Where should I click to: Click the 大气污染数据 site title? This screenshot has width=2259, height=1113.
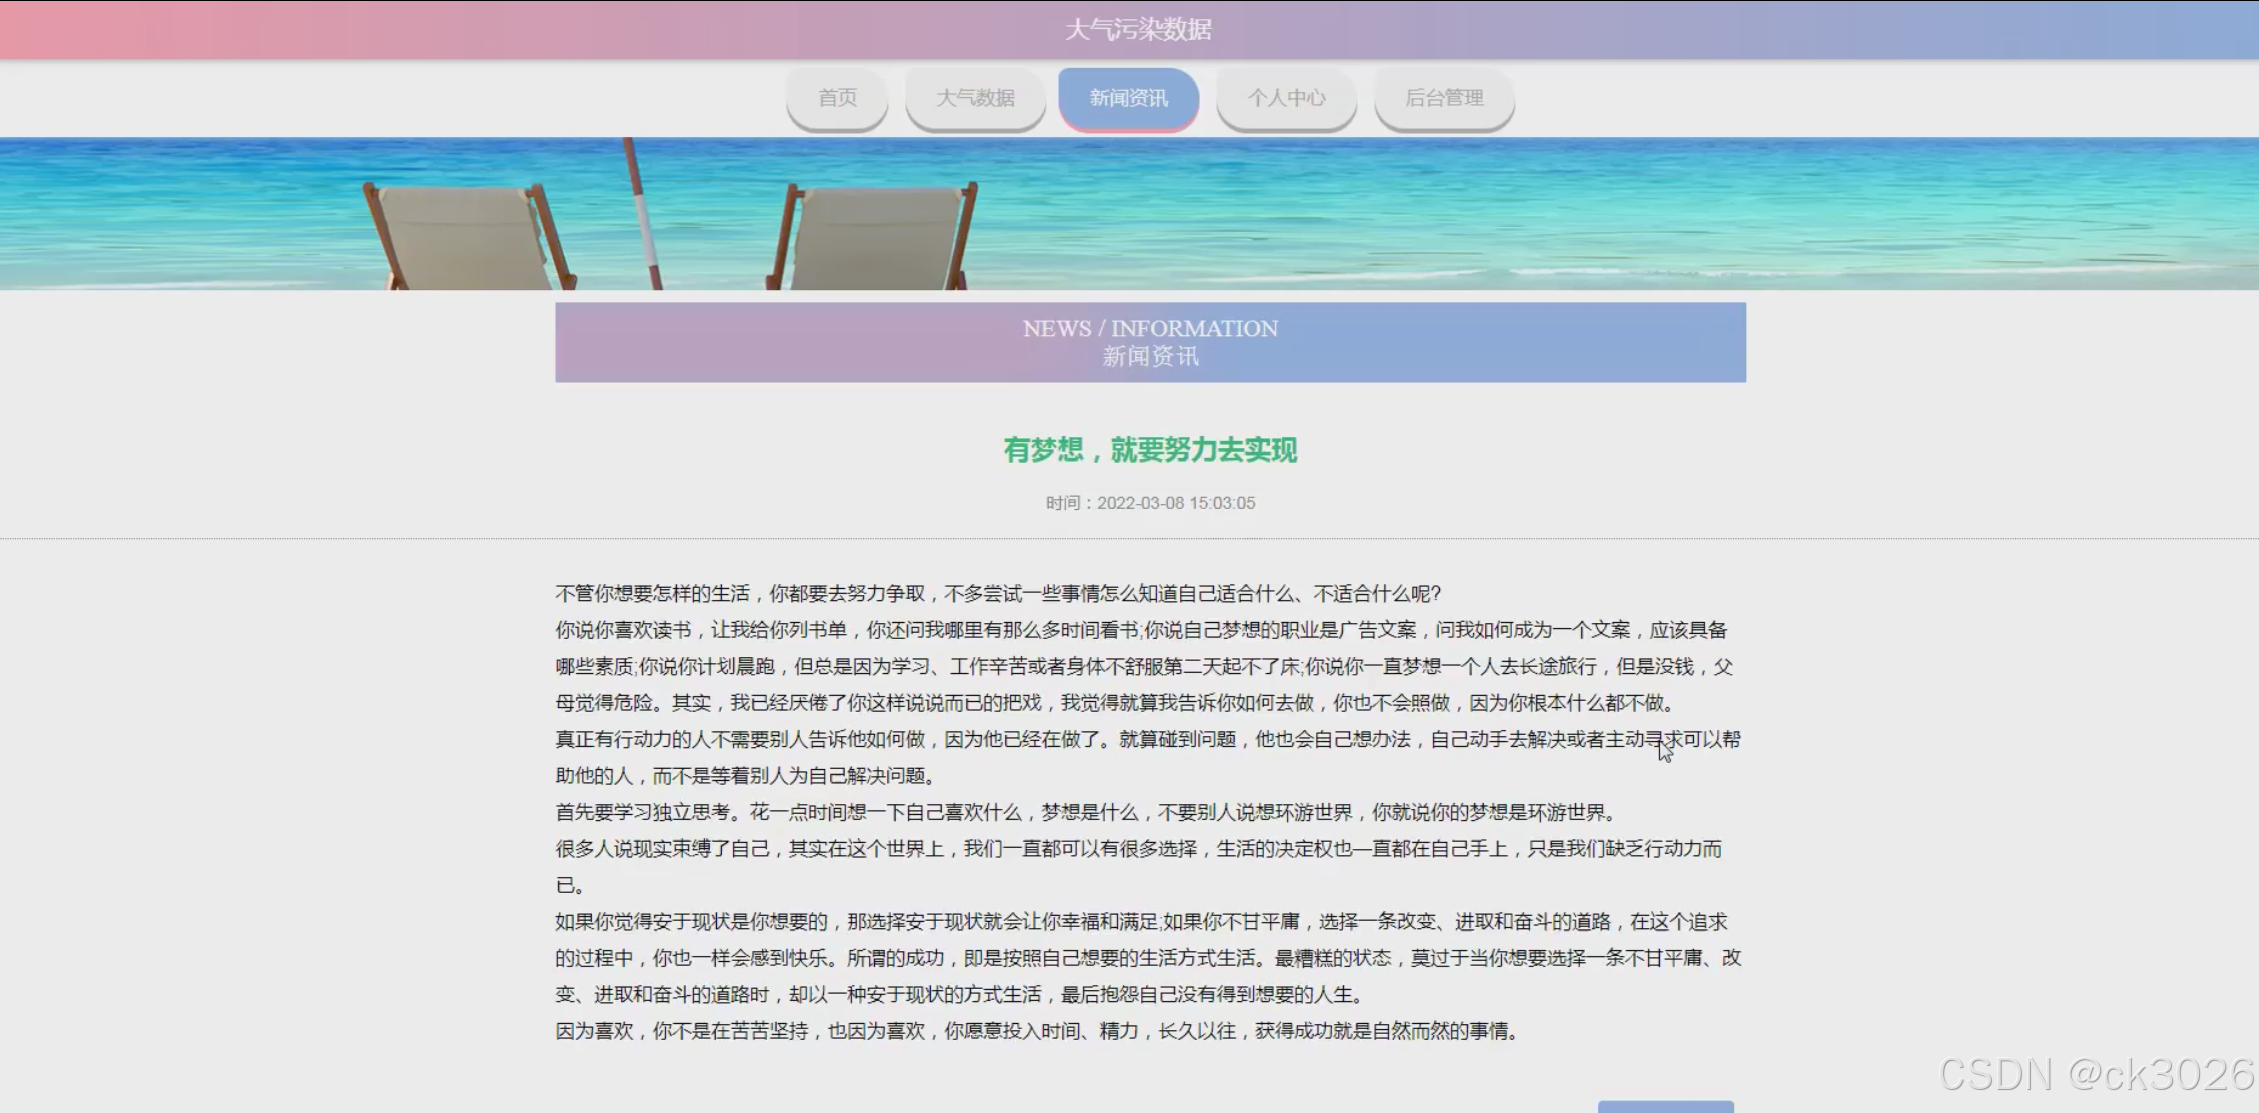click(x=1138, y=29)
